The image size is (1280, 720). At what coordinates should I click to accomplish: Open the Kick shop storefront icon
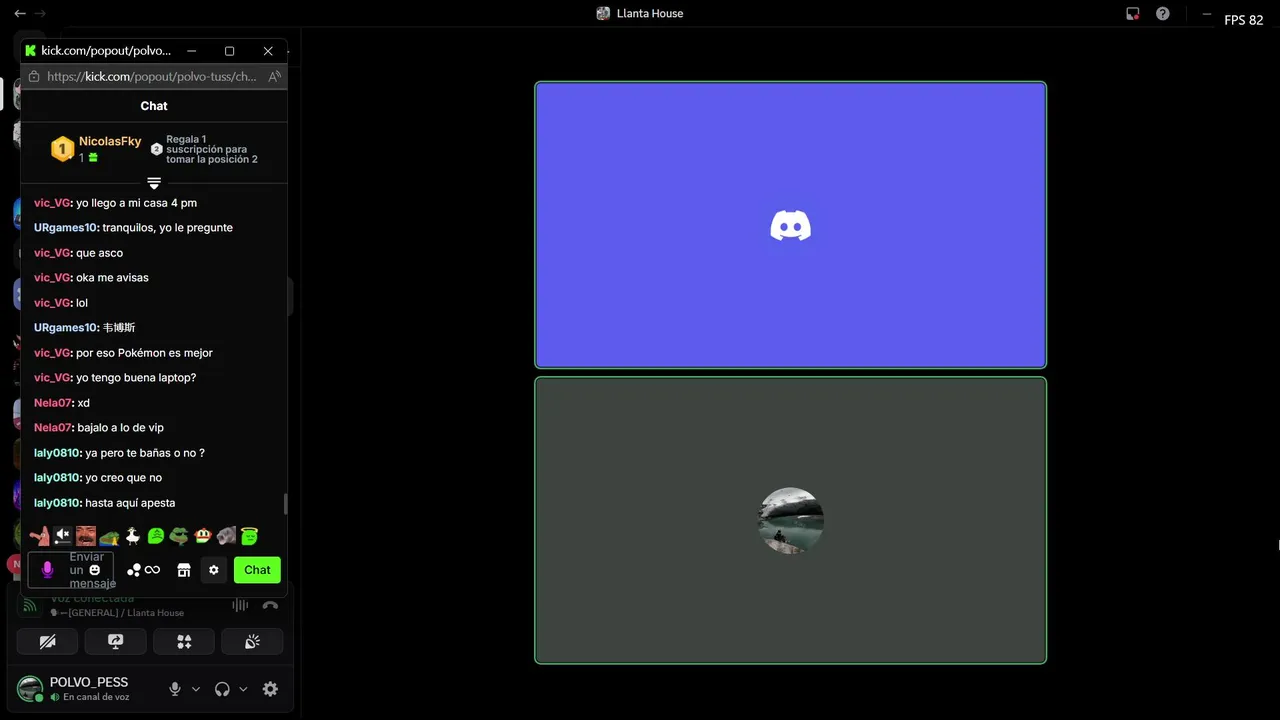pyautogui.click(x=184, y=570)
